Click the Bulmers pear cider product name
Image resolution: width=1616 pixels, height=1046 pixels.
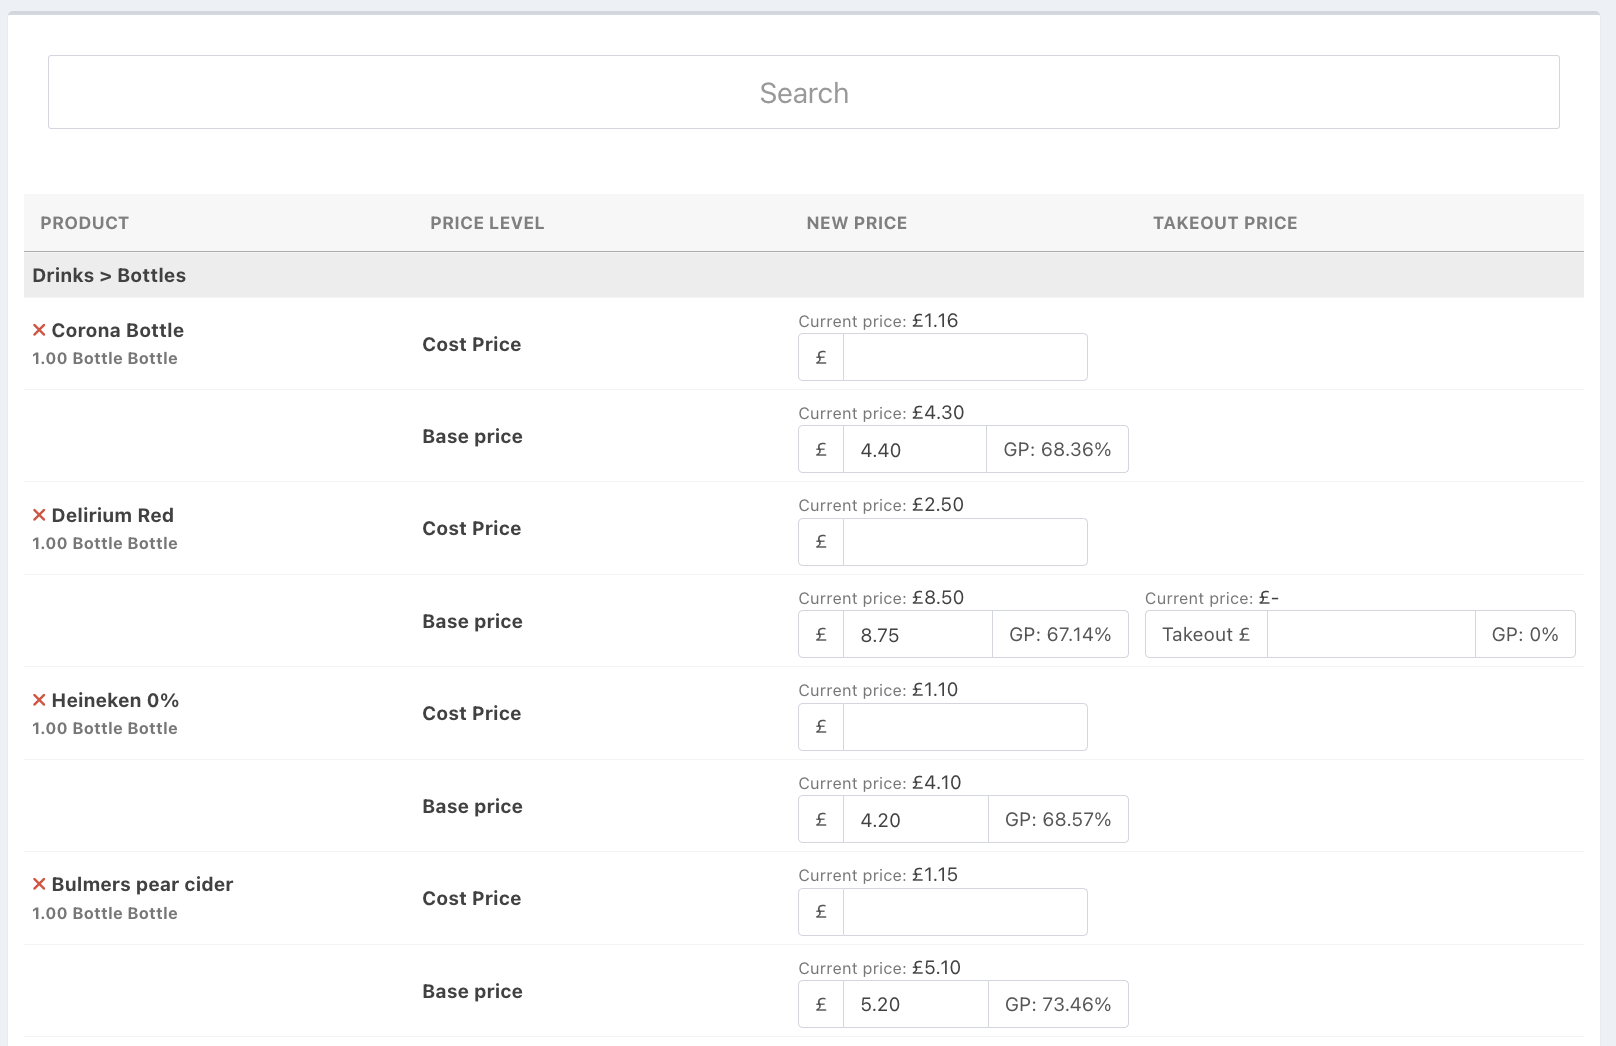click(x=142, y=884)
